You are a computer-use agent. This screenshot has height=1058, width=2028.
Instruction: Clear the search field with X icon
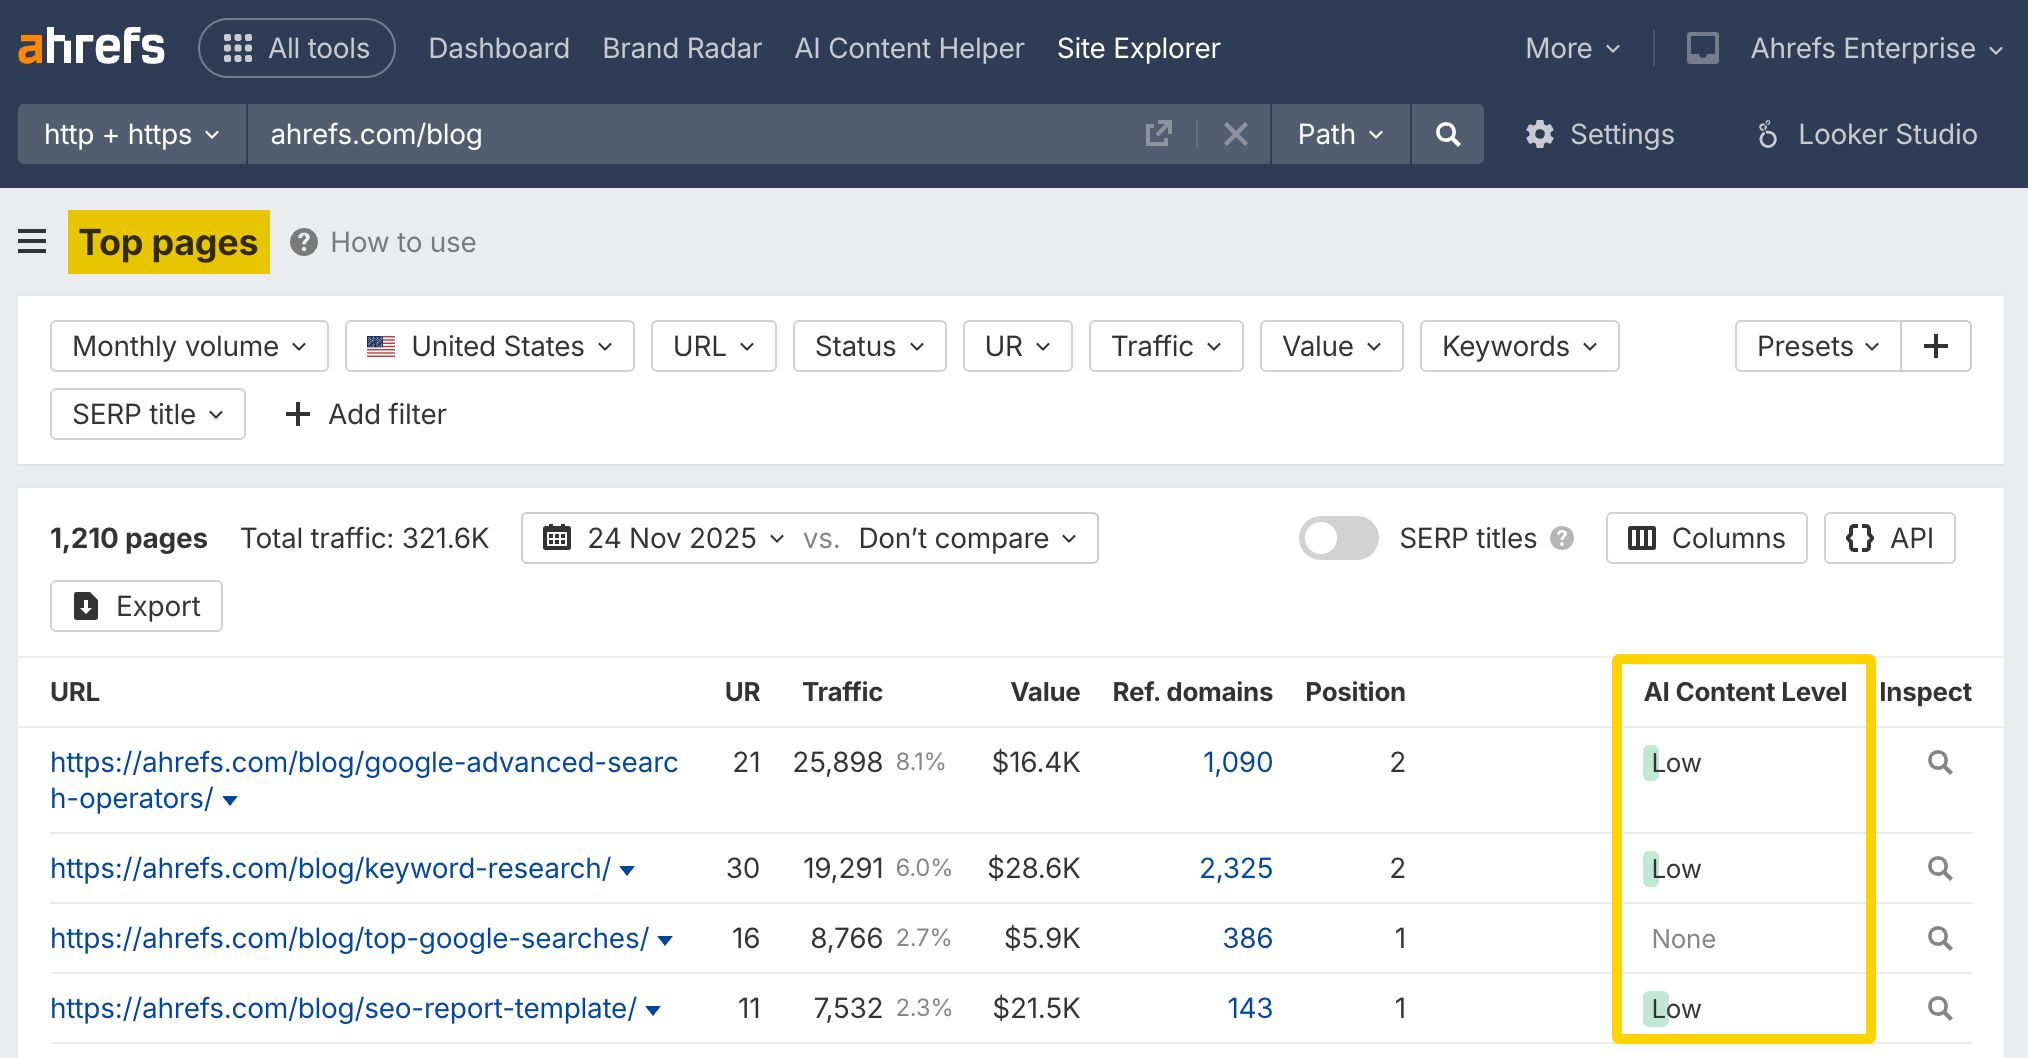click(1235, 134)
